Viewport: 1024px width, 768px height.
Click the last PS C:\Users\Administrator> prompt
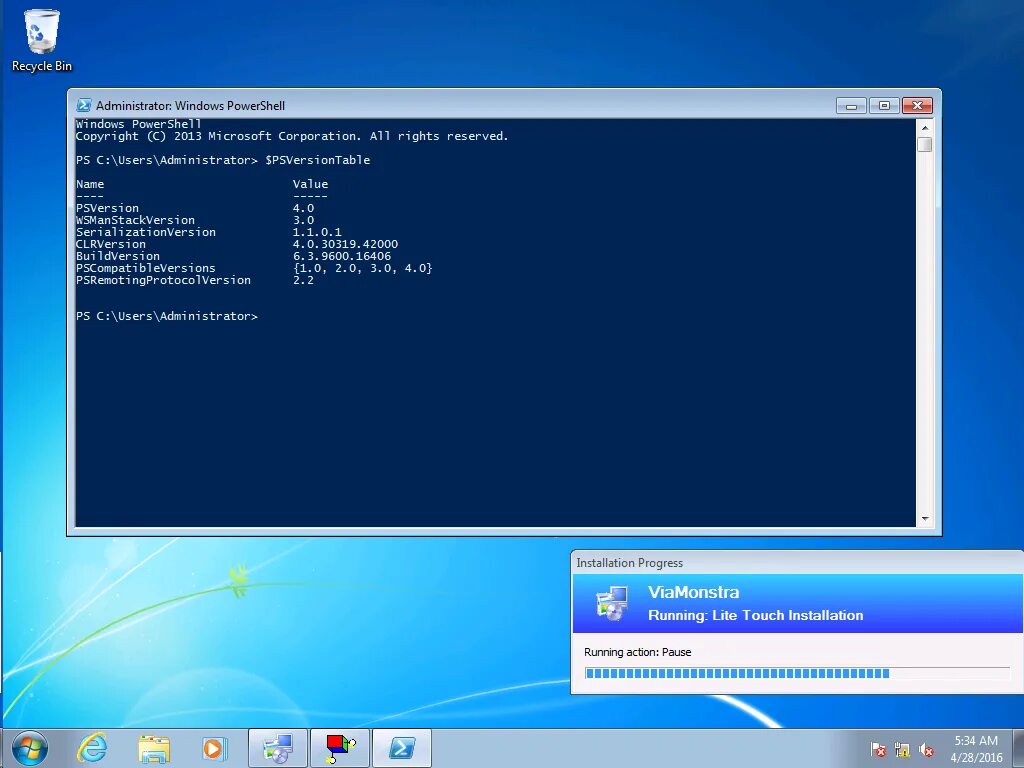pos(167,316)
